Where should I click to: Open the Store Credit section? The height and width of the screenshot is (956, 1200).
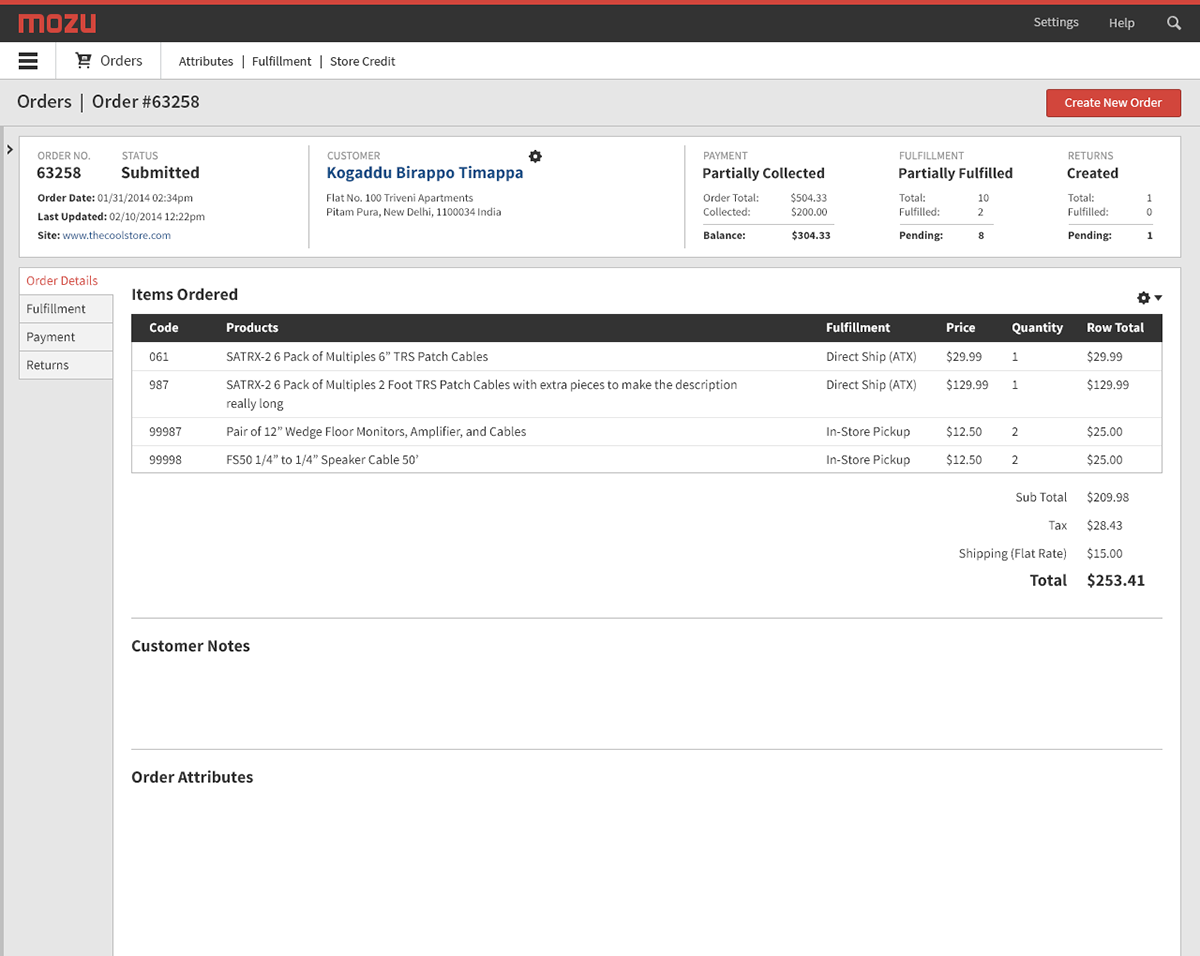pyautogui.click(x=363, y=61)
